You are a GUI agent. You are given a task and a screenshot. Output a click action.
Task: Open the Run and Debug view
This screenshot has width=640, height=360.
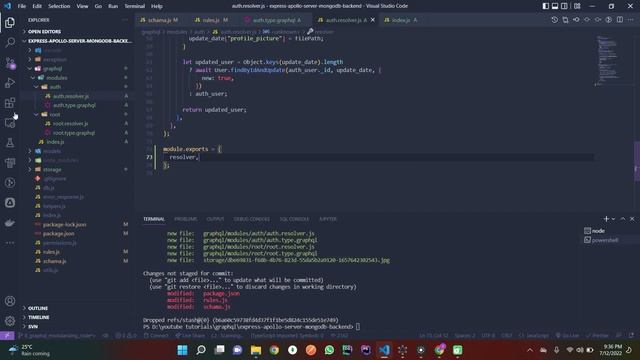click(x=10, y=82)
